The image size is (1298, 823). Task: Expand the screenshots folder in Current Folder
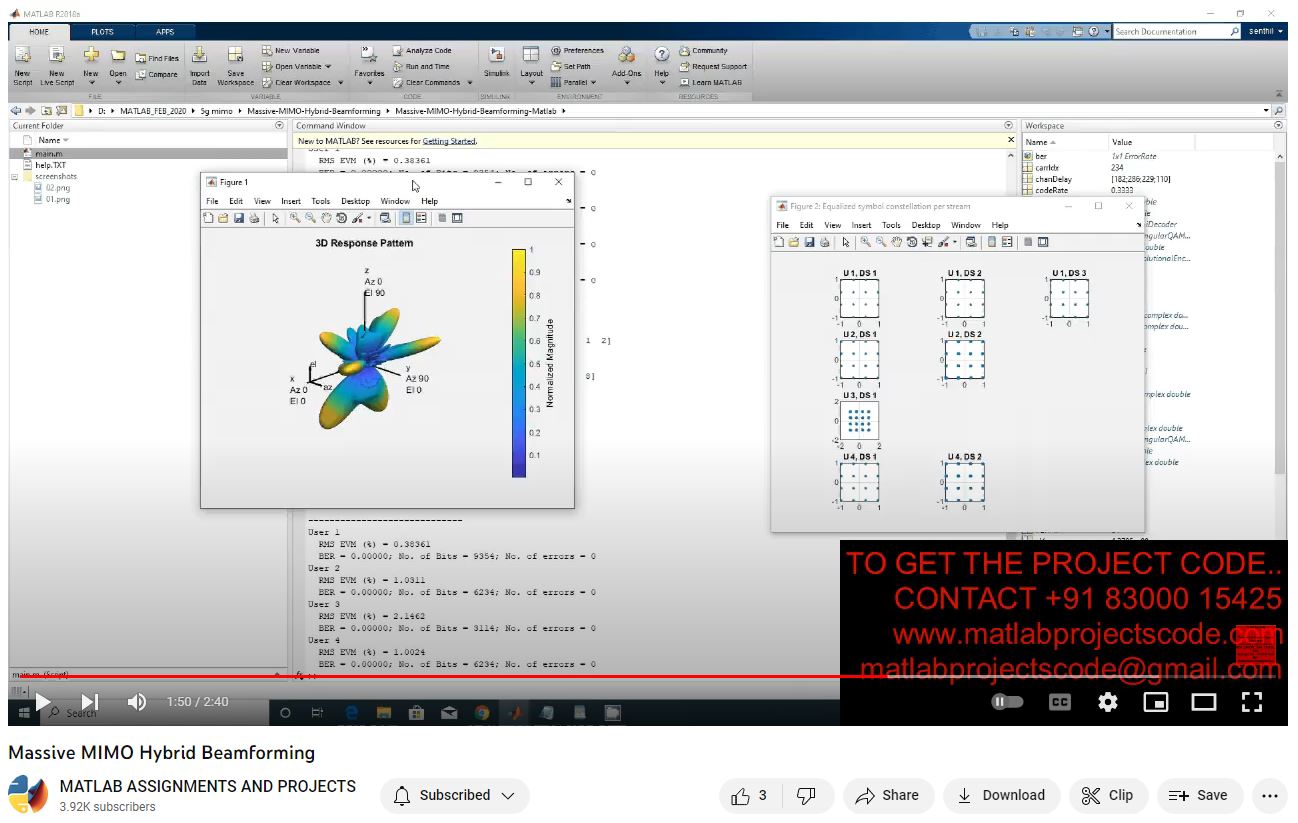click(15, 177)
